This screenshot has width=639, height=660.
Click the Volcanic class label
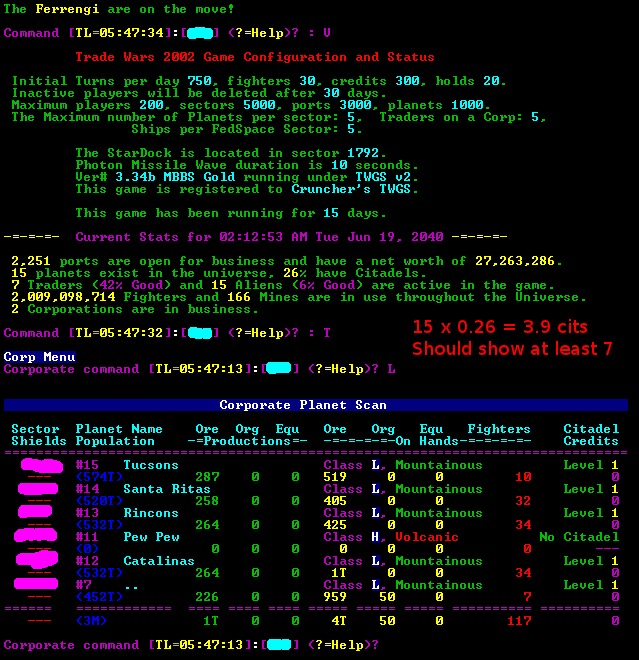426,537
